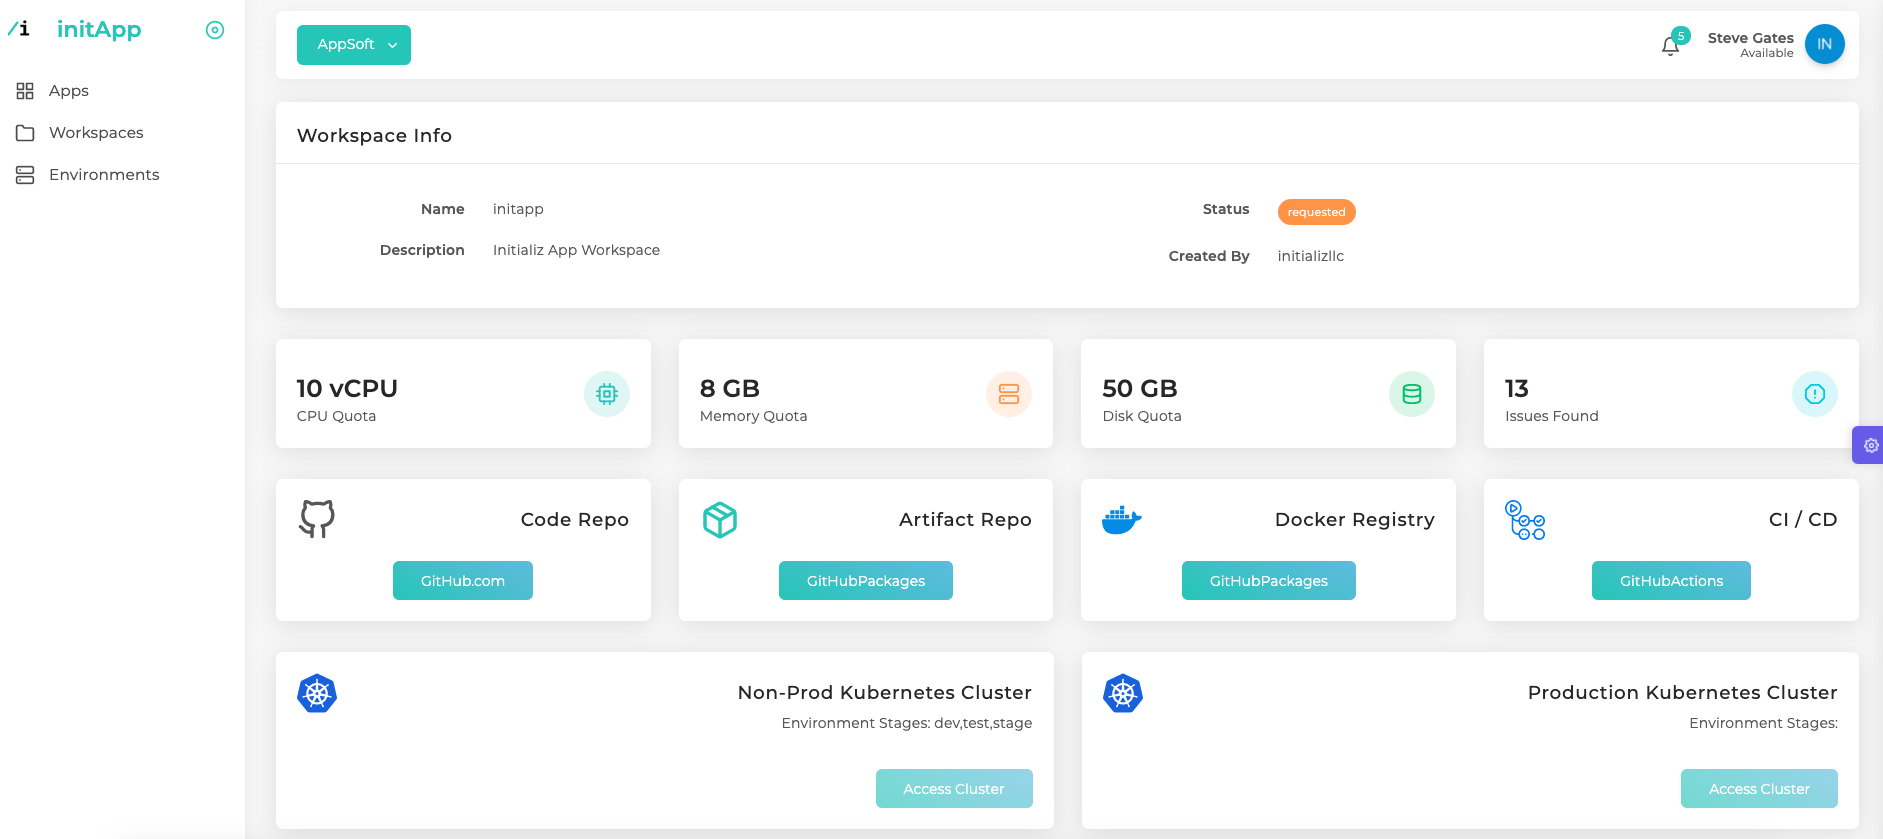
Task: Click the 8 GB memory value
Action: [730, 389]
